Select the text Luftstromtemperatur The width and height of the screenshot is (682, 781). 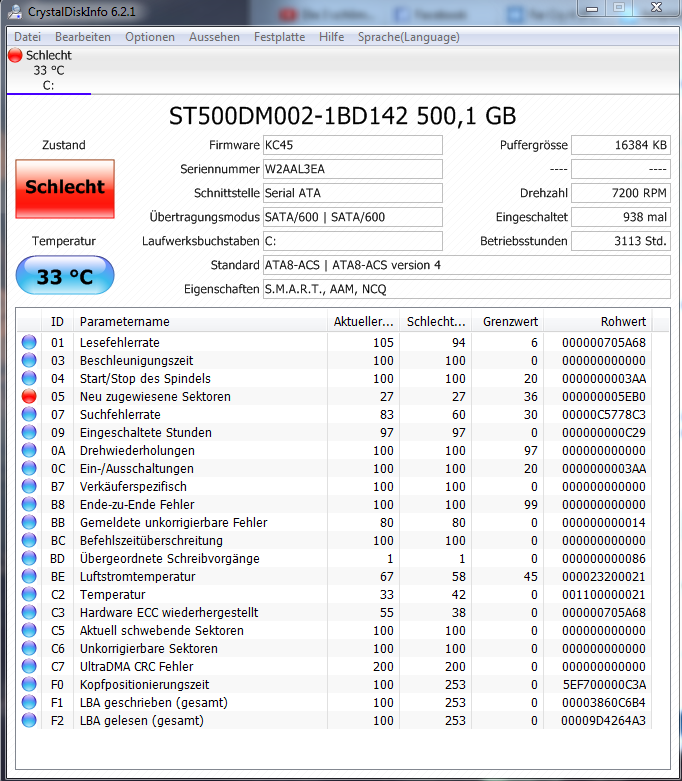(x=137, y=576)
